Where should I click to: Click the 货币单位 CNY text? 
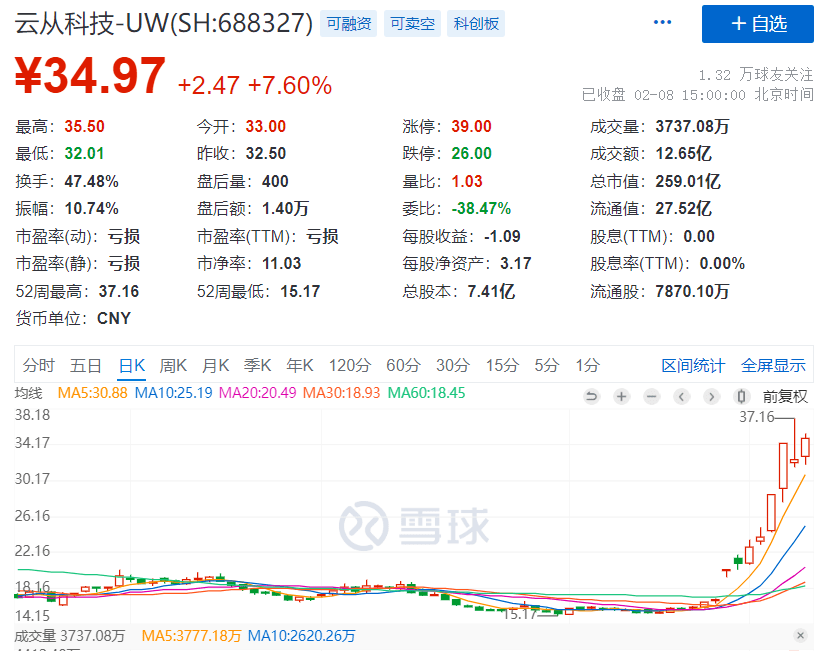[114, 318]
